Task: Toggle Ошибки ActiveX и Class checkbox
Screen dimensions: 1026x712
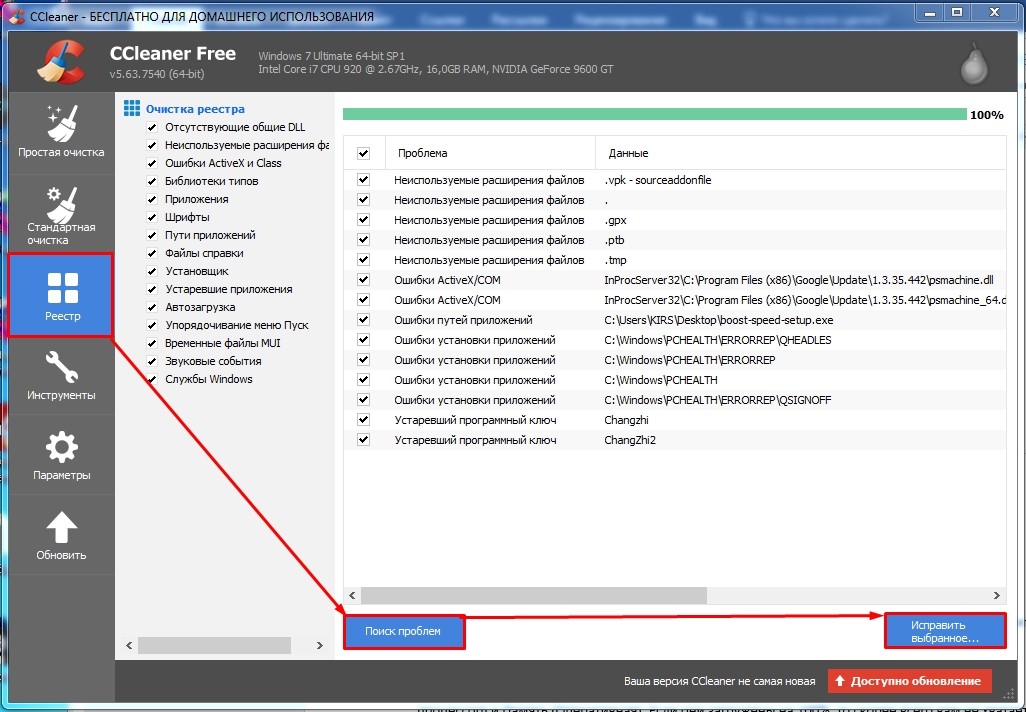Action: 152,163
